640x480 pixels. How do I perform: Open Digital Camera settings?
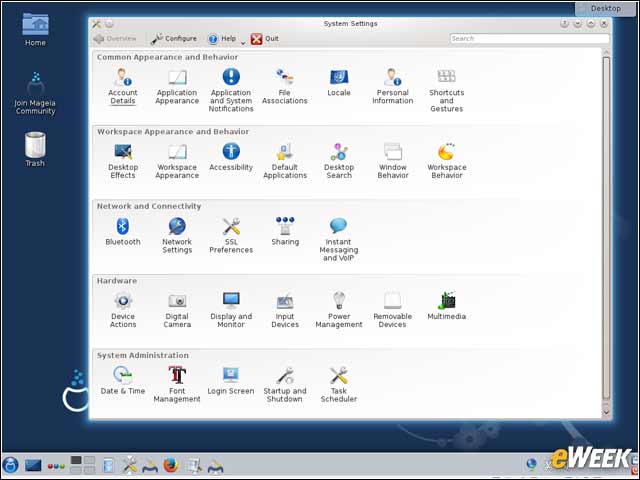pos(177,310)
